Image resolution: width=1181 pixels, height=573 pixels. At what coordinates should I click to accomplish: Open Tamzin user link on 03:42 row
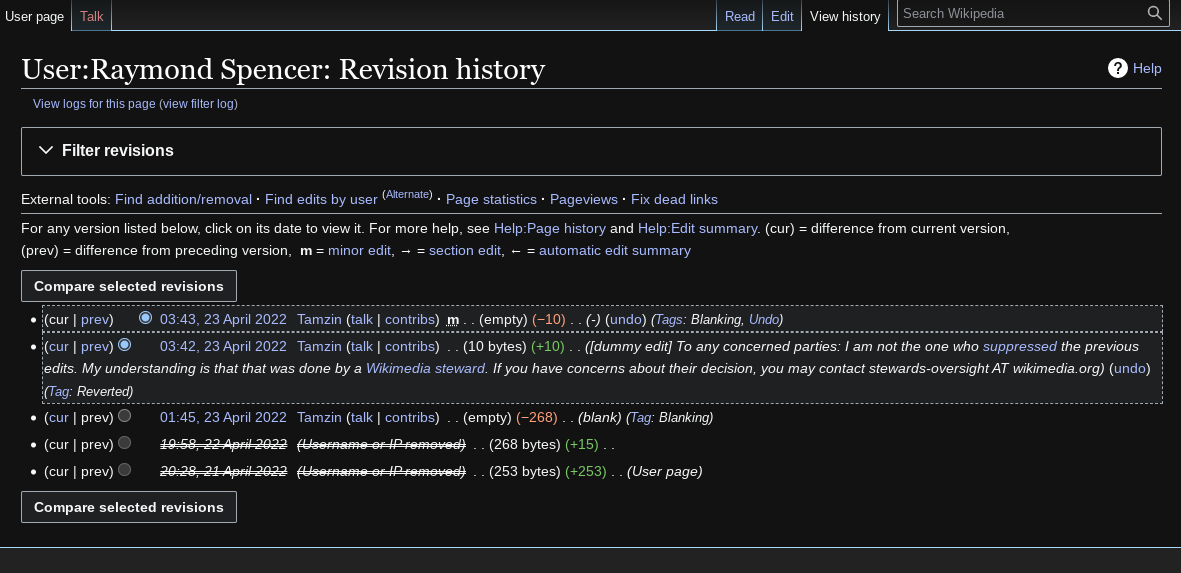[319, 346]
